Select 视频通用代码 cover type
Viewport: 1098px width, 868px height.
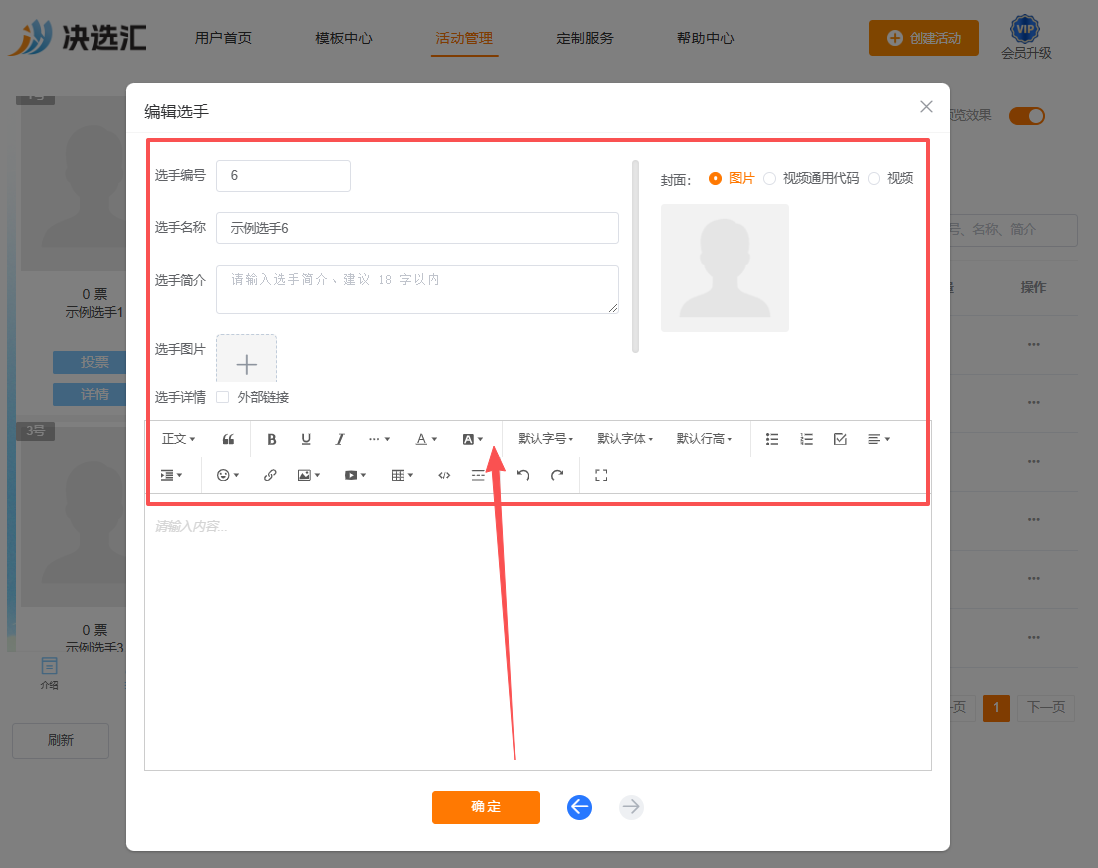811,178
